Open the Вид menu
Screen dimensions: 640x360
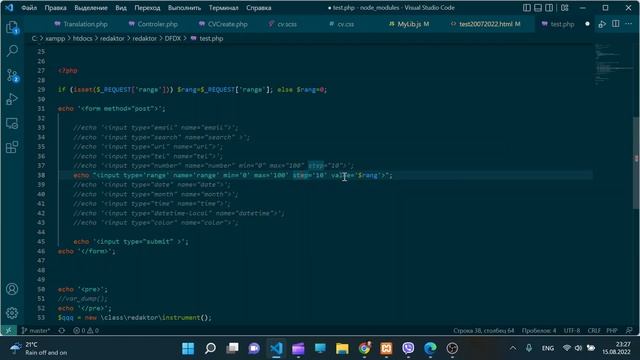click(x=121, y=8)
